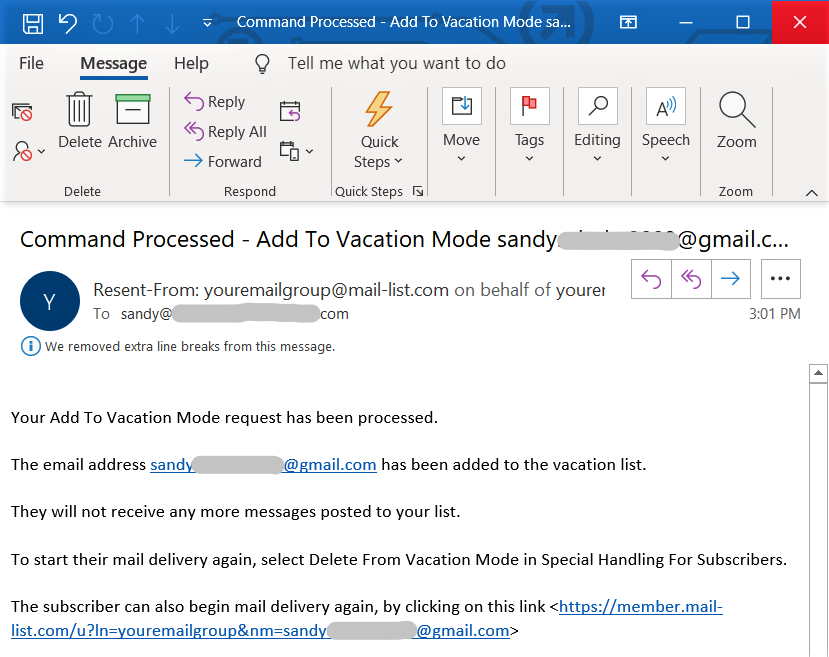Forward this email from the ribbon
Image resolution: width=829 pixels, height=657 pixels.
(222, 161)
